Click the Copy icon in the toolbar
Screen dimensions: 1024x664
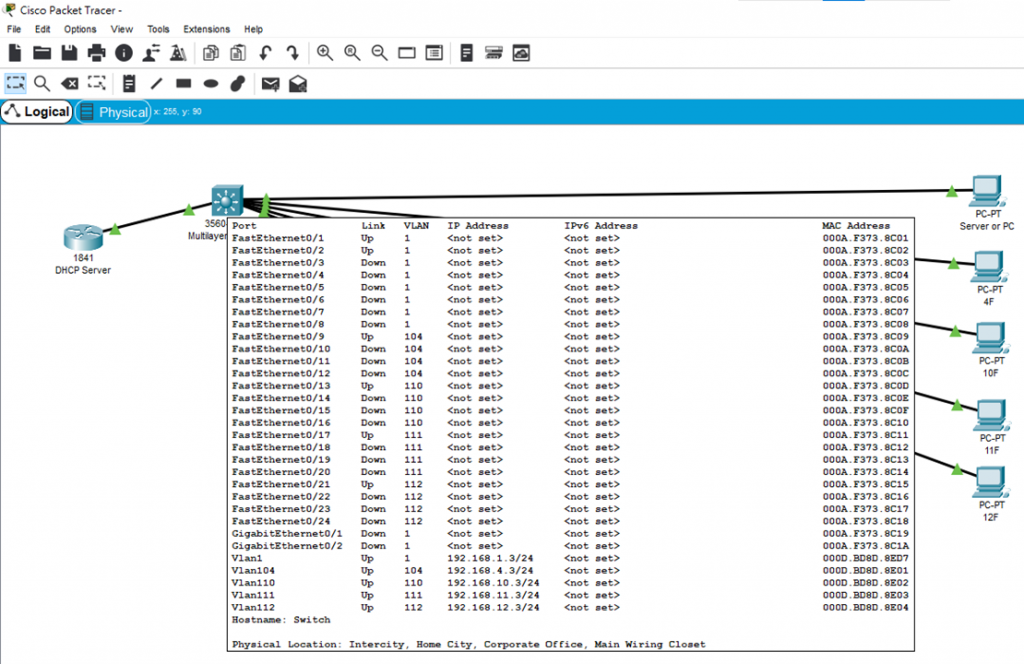(211, 53)
